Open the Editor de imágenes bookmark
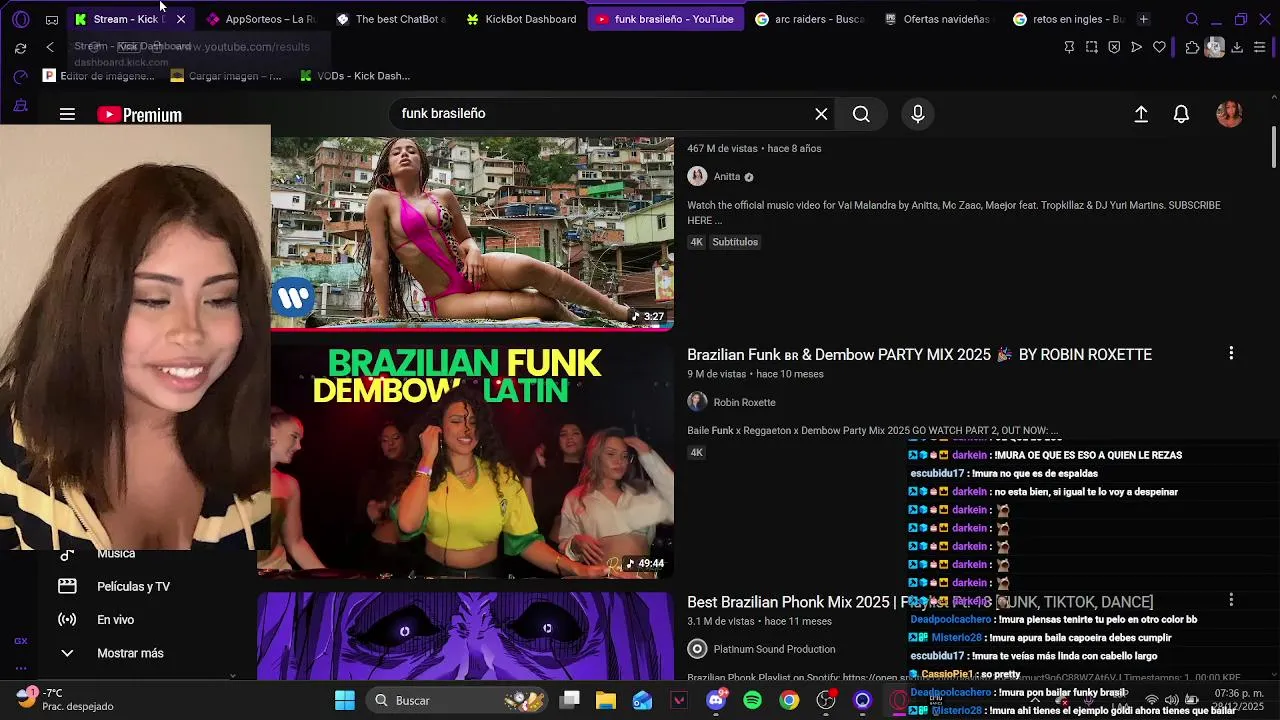1280x720 pixels. (x=98, y=76)
